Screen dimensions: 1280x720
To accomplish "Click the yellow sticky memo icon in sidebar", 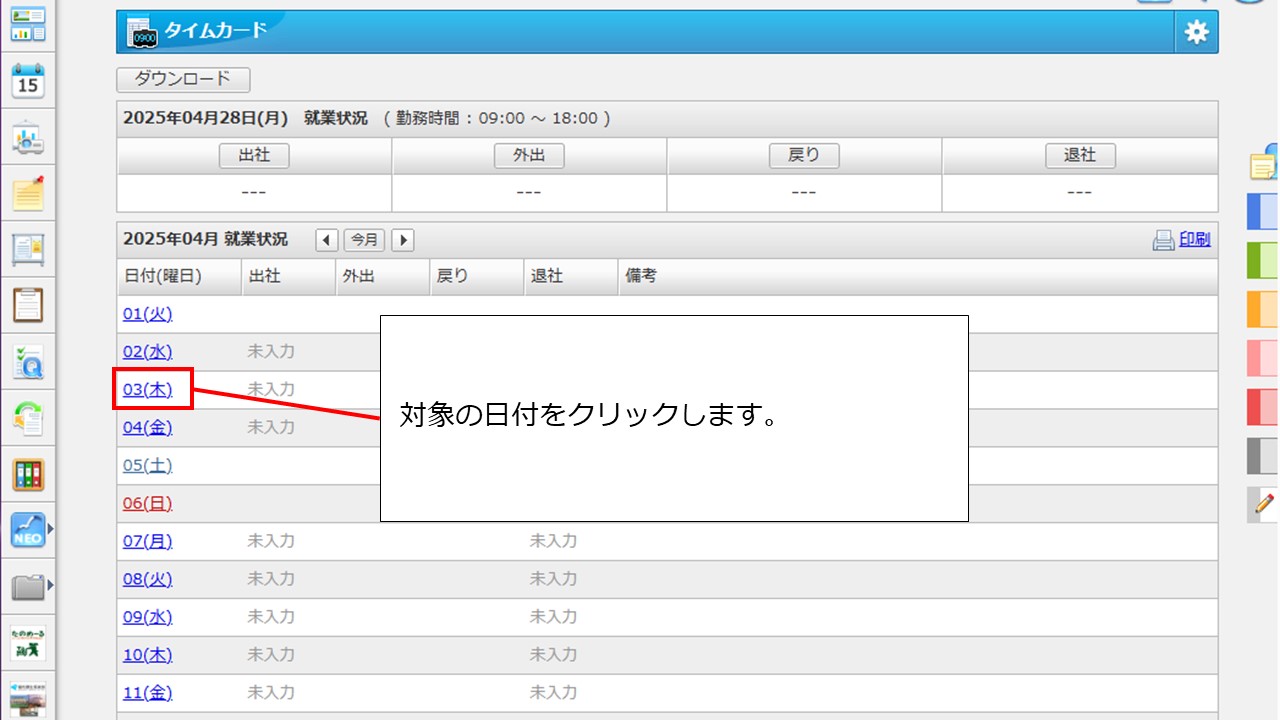I will click(28, 193).
